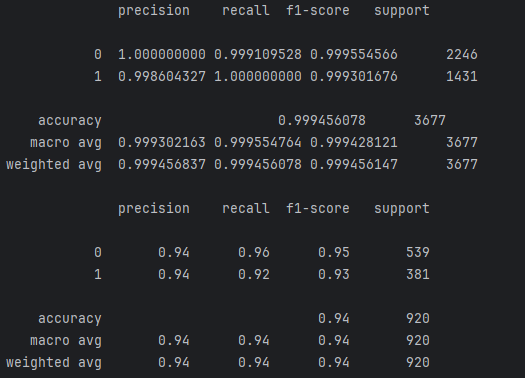Select f1-score value 0.999554566
Screen dimensions: 525x378
354,54
